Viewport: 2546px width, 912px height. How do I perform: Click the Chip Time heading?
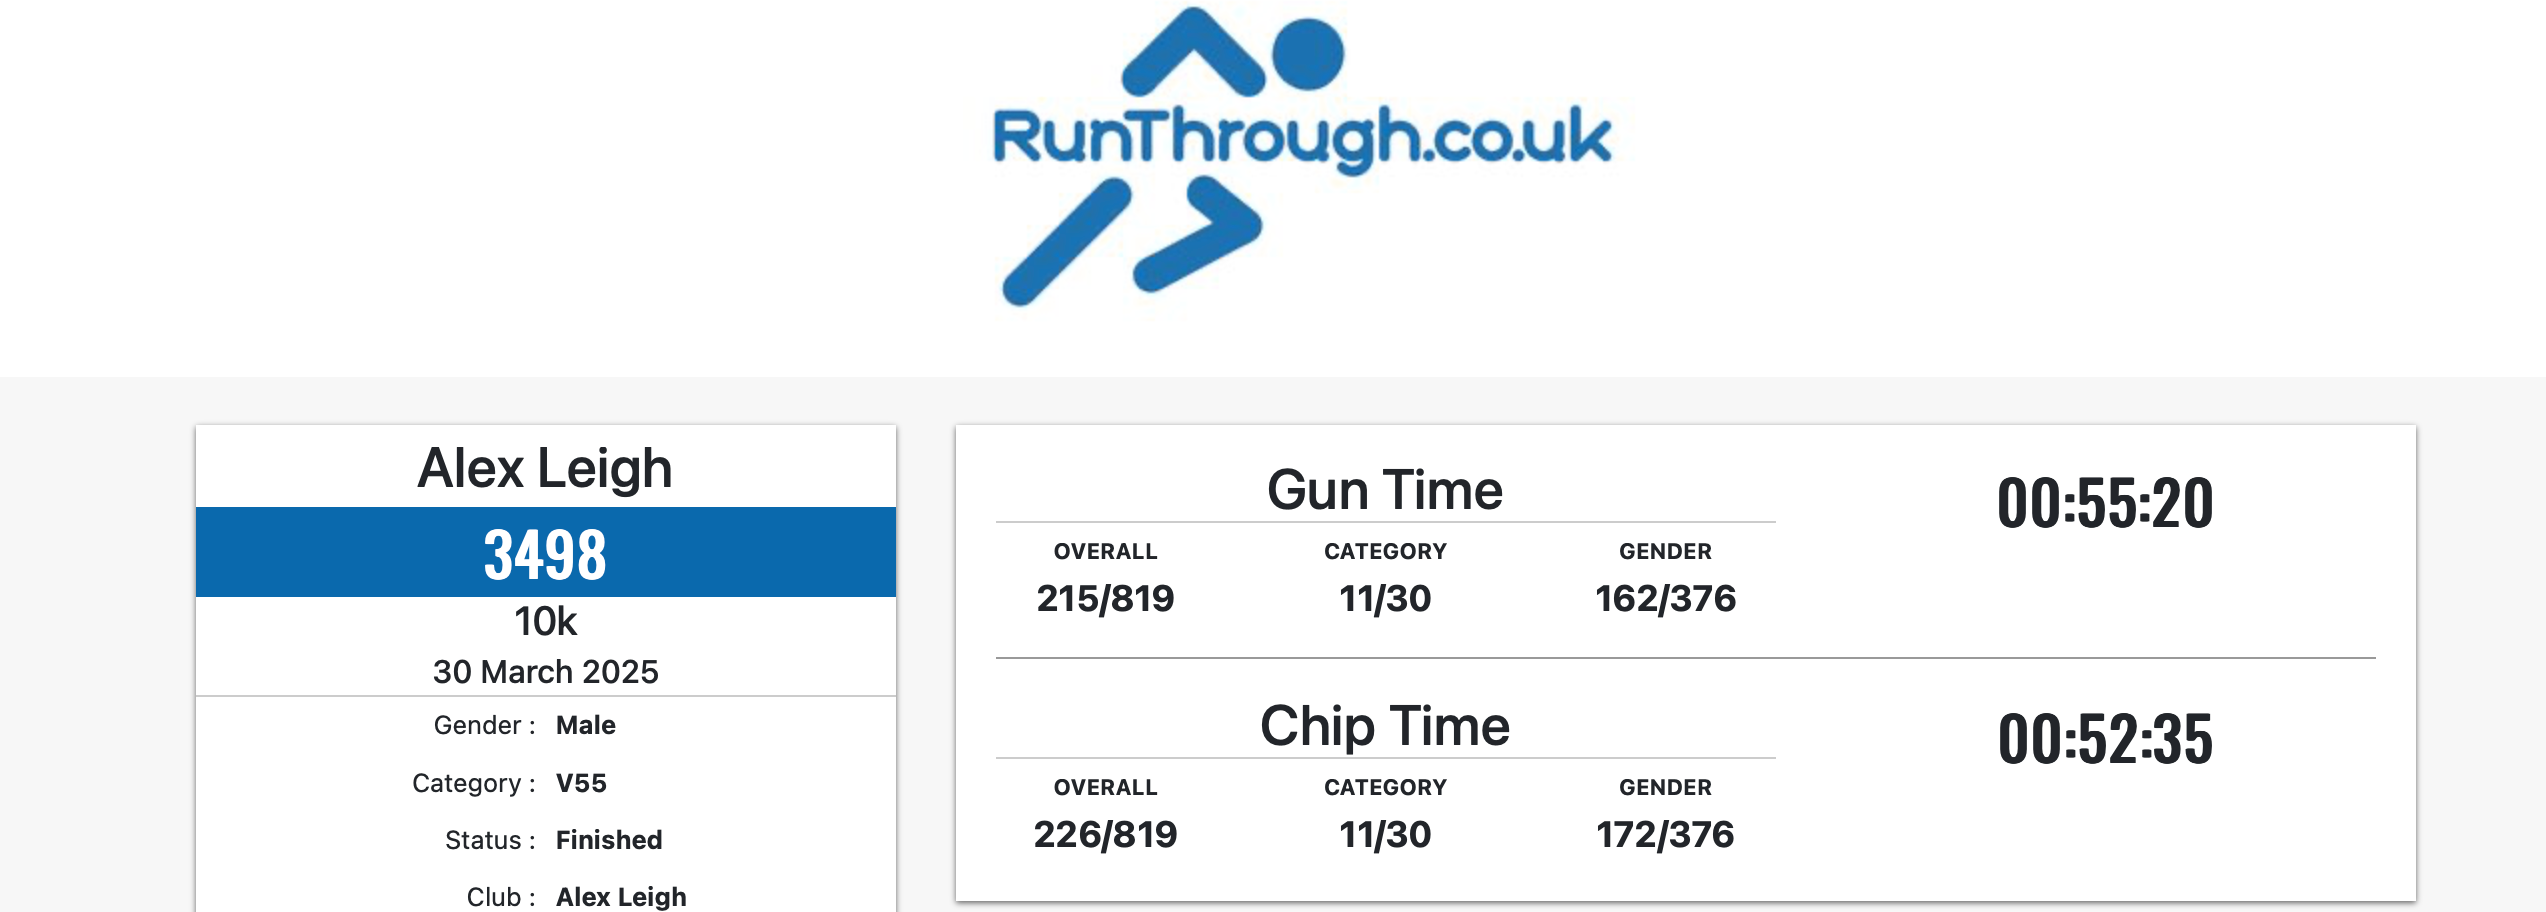(1384, 727)
